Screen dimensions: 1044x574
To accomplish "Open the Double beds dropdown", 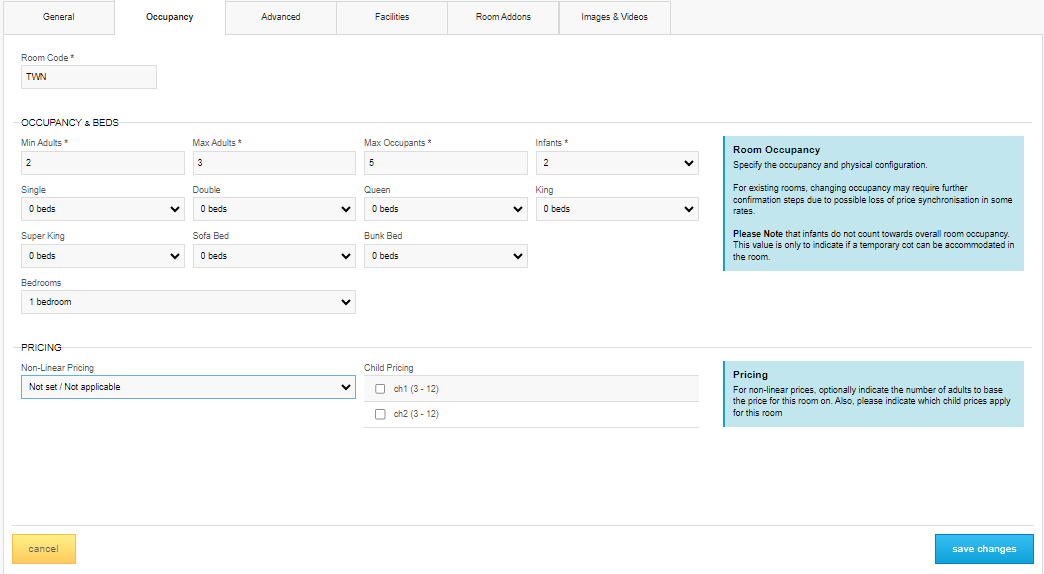I will click(x=274, y=209).
